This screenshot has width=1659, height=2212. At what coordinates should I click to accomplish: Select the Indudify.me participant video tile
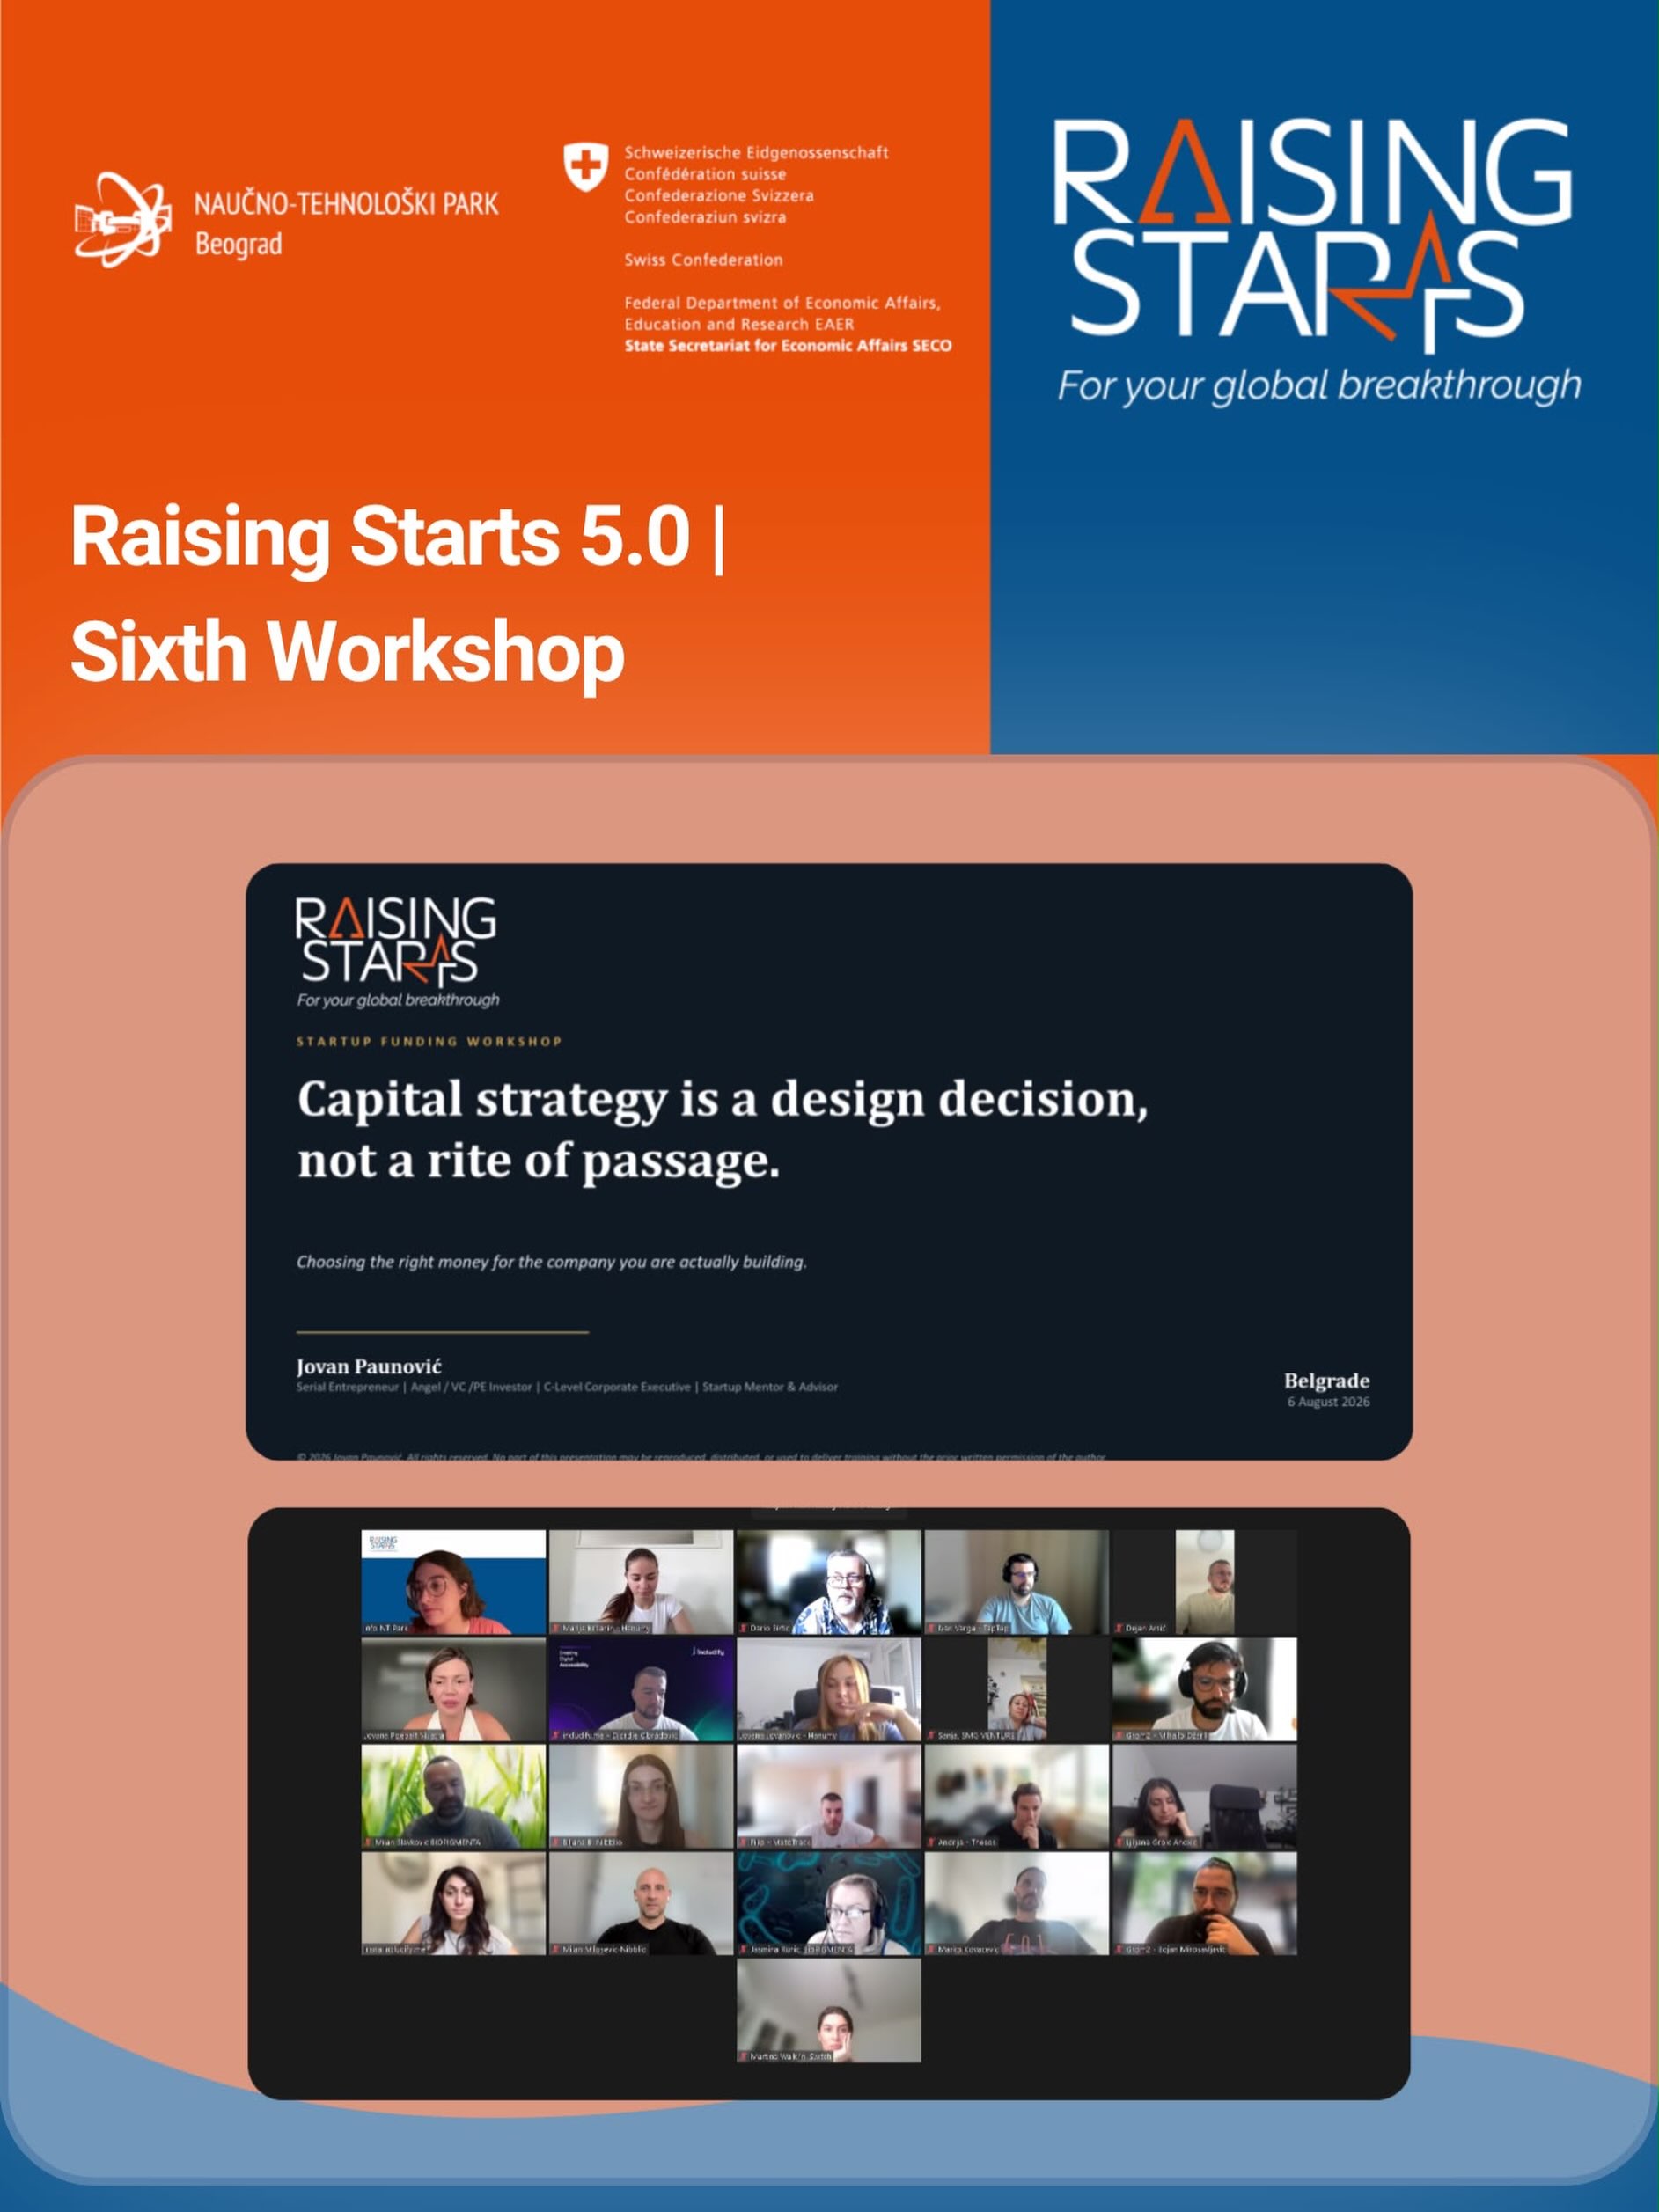(641, 1689)
